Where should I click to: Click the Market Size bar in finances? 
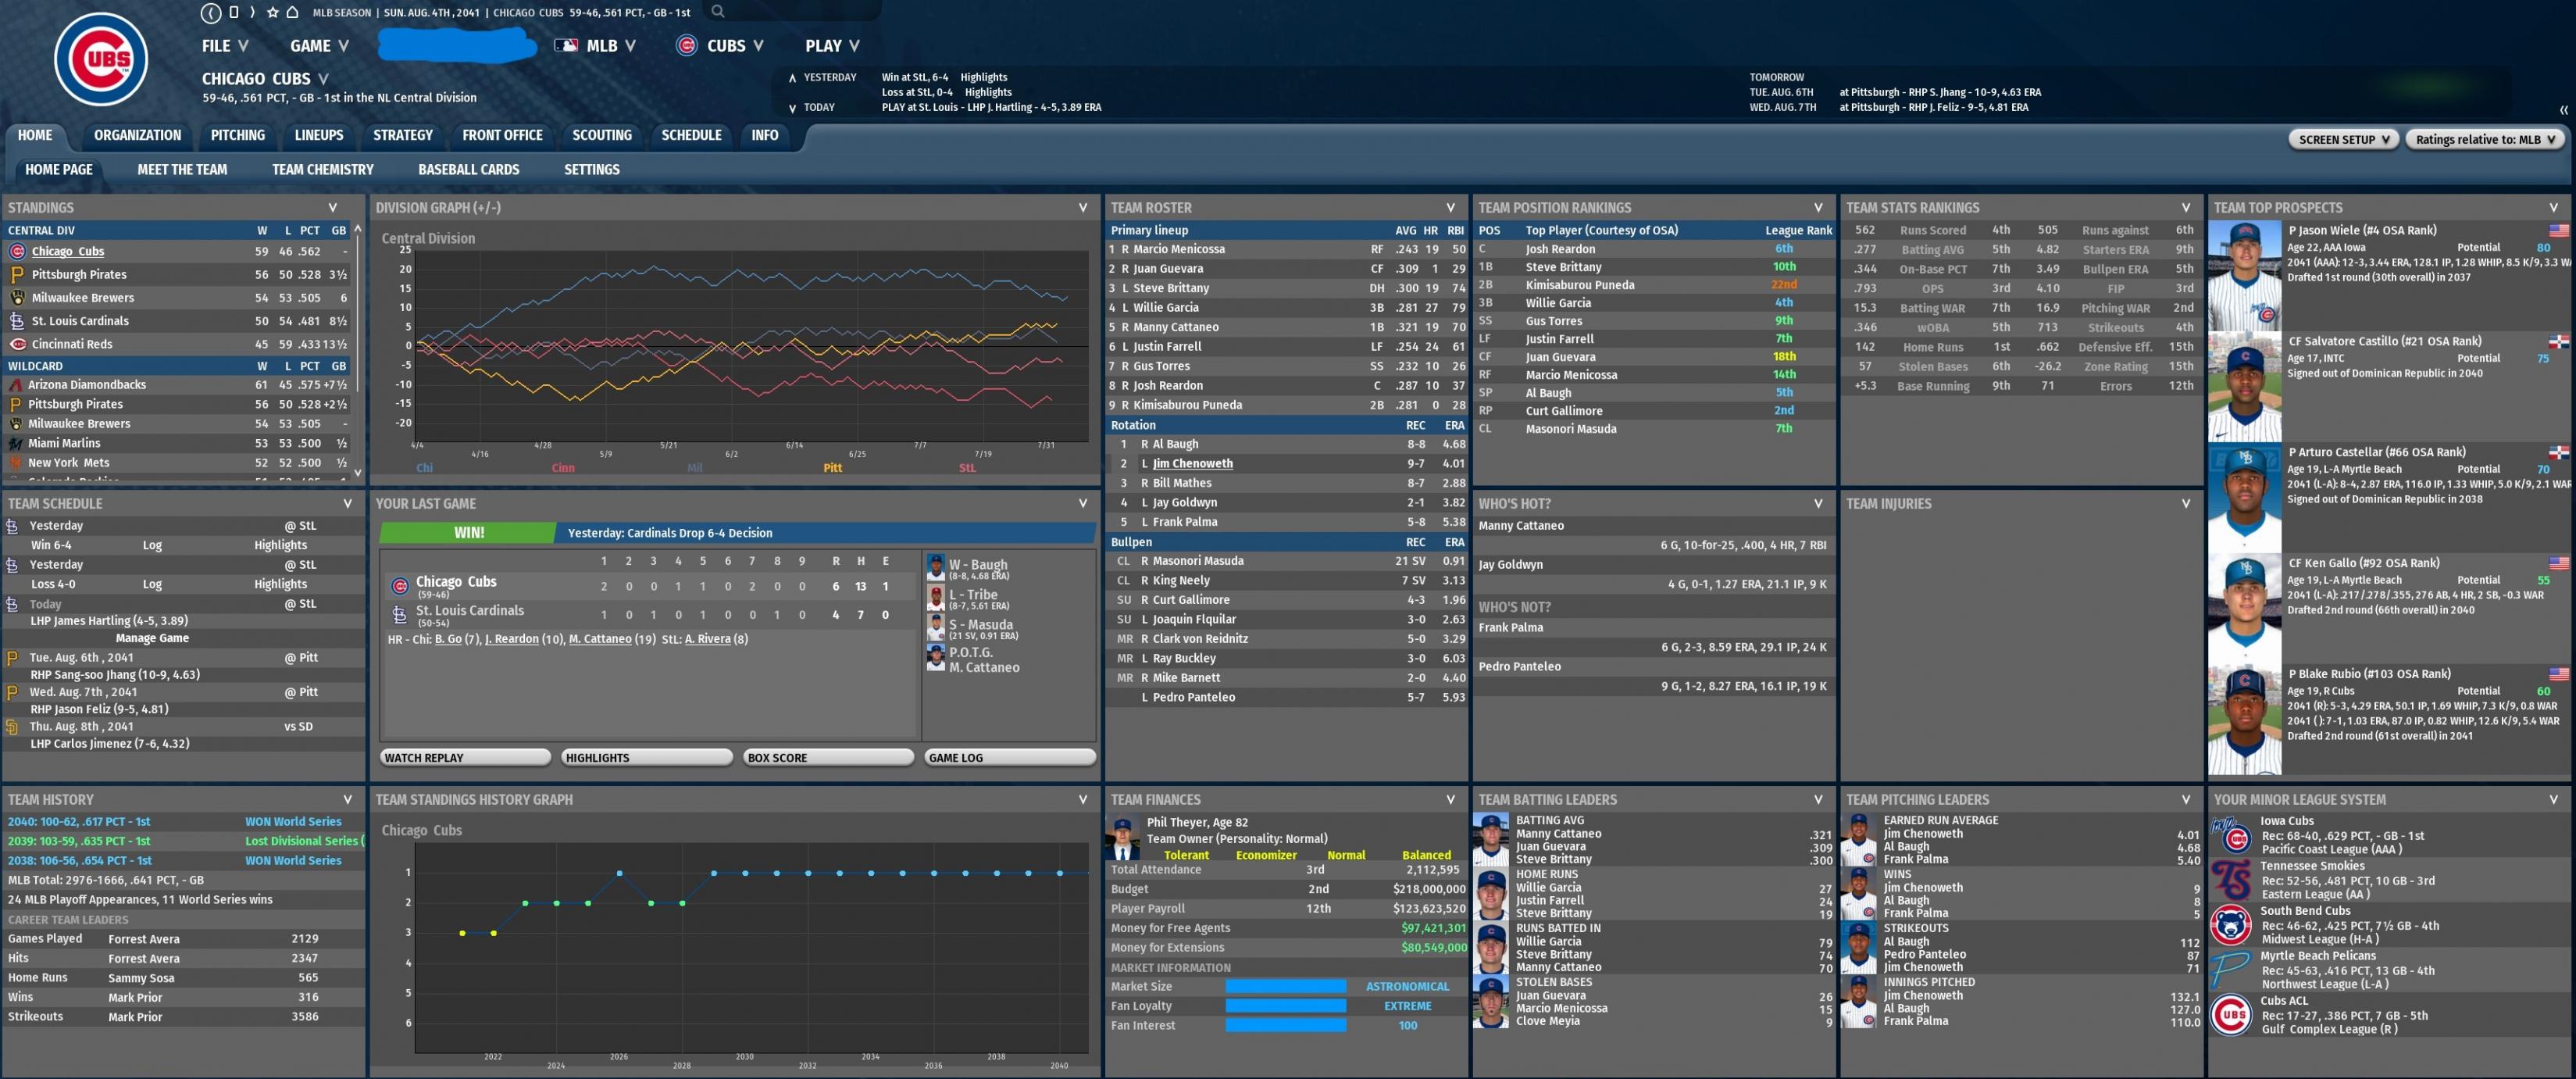coord(1285,987)
